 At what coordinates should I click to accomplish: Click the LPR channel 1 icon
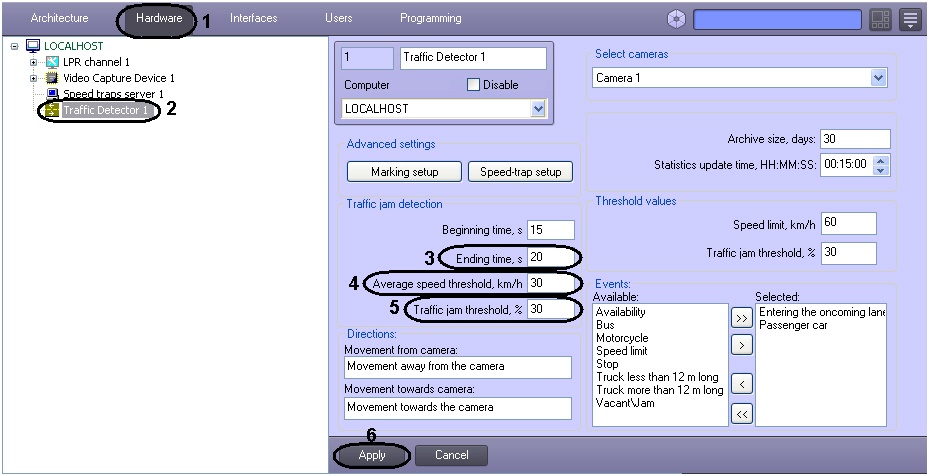click(x=53, y=62)
